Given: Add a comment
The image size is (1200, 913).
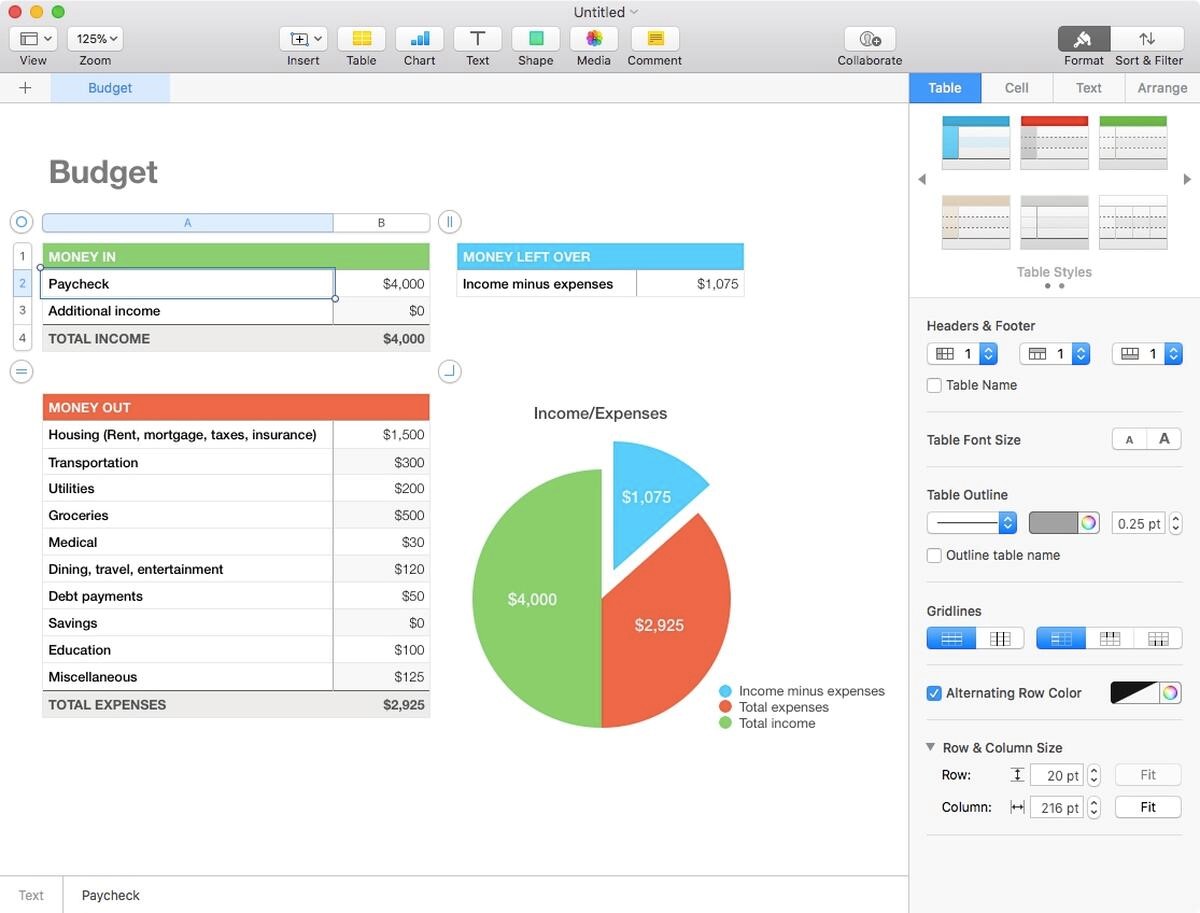Looking at the screenshot, I should 654,40.
